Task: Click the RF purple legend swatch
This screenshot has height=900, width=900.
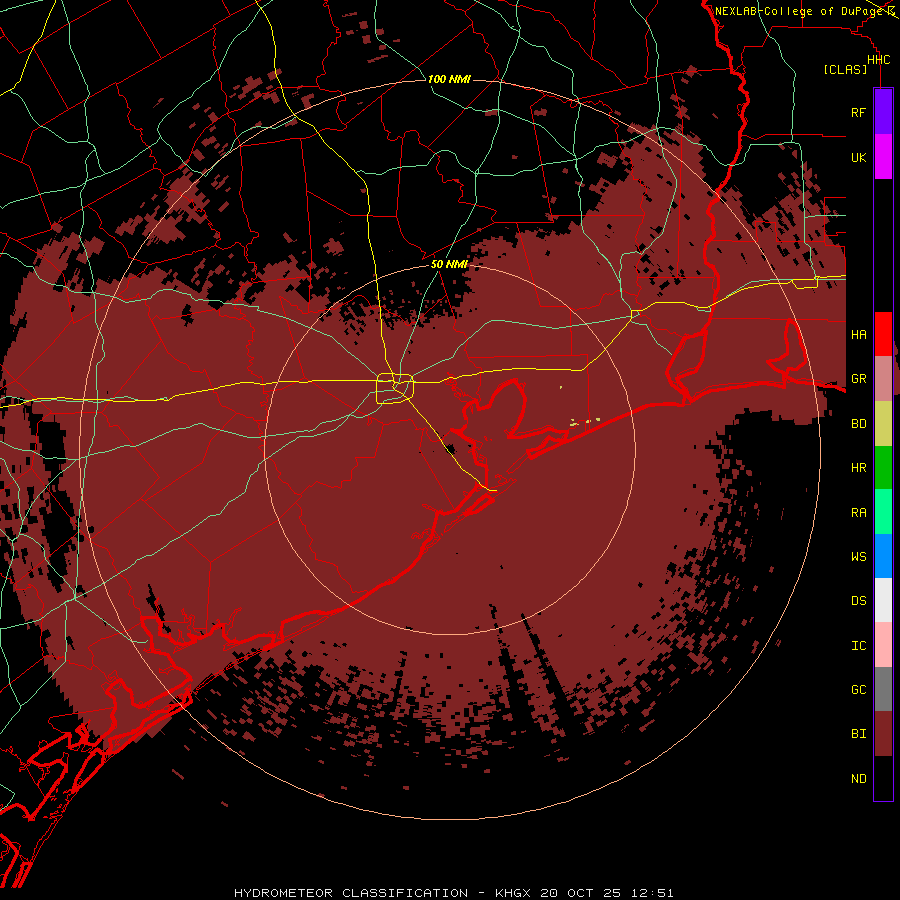Action: pos(883,112)
